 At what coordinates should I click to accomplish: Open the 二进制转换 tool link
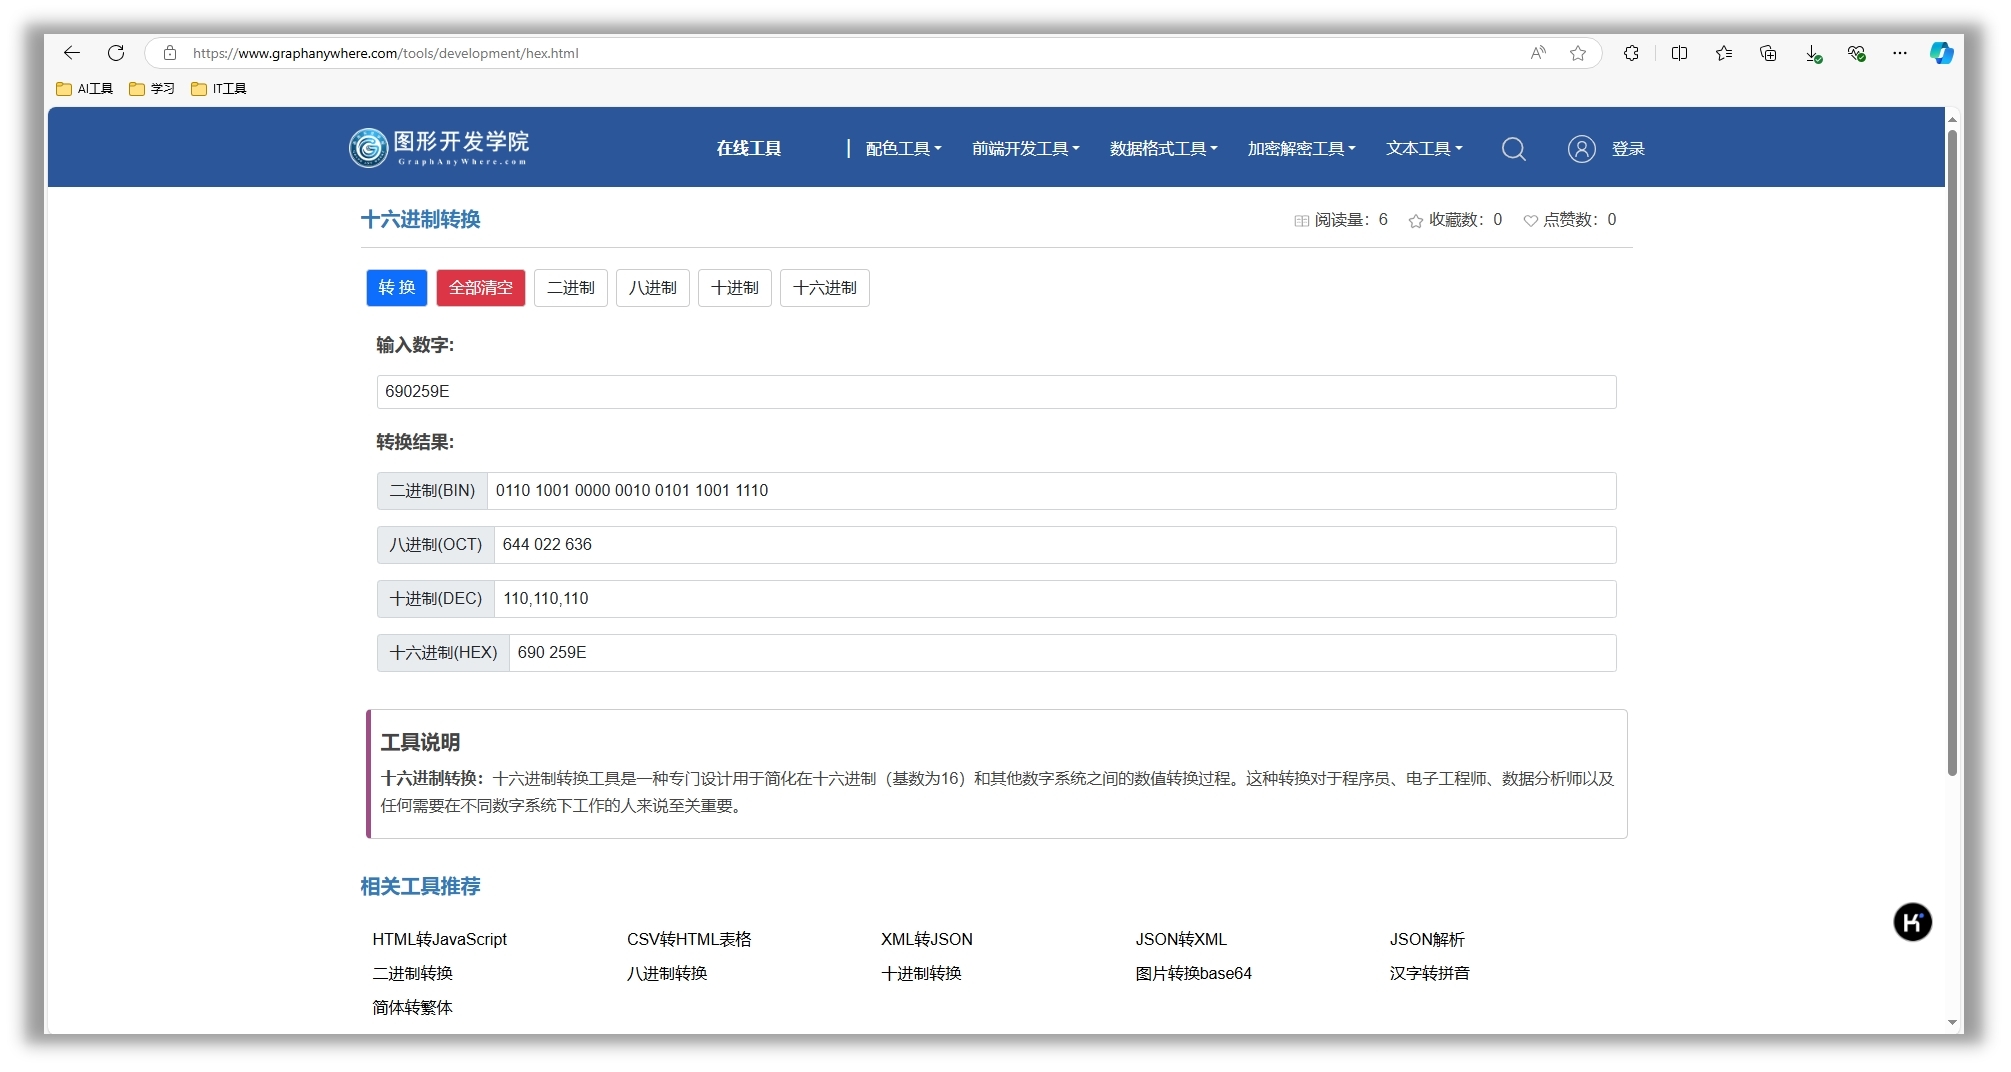(x=413, y=974)
